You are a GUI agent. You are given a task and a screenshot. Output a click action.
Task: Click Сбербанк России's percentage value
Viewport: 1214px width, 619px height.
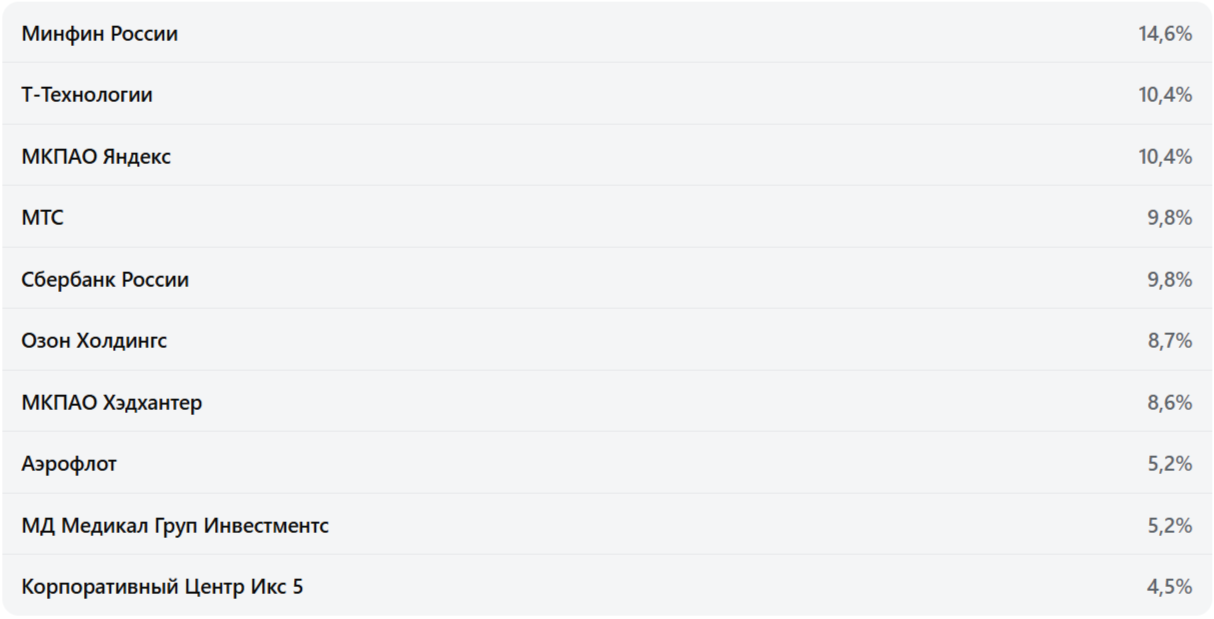click(1169, 280)
